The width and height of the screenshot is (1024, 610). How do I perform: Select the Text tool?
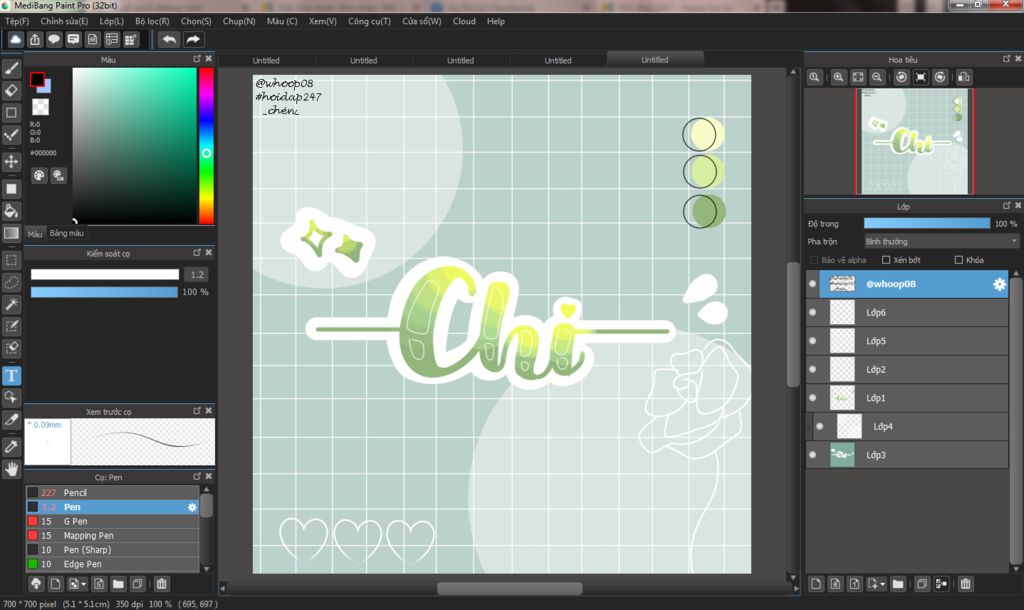click(11, 376)
